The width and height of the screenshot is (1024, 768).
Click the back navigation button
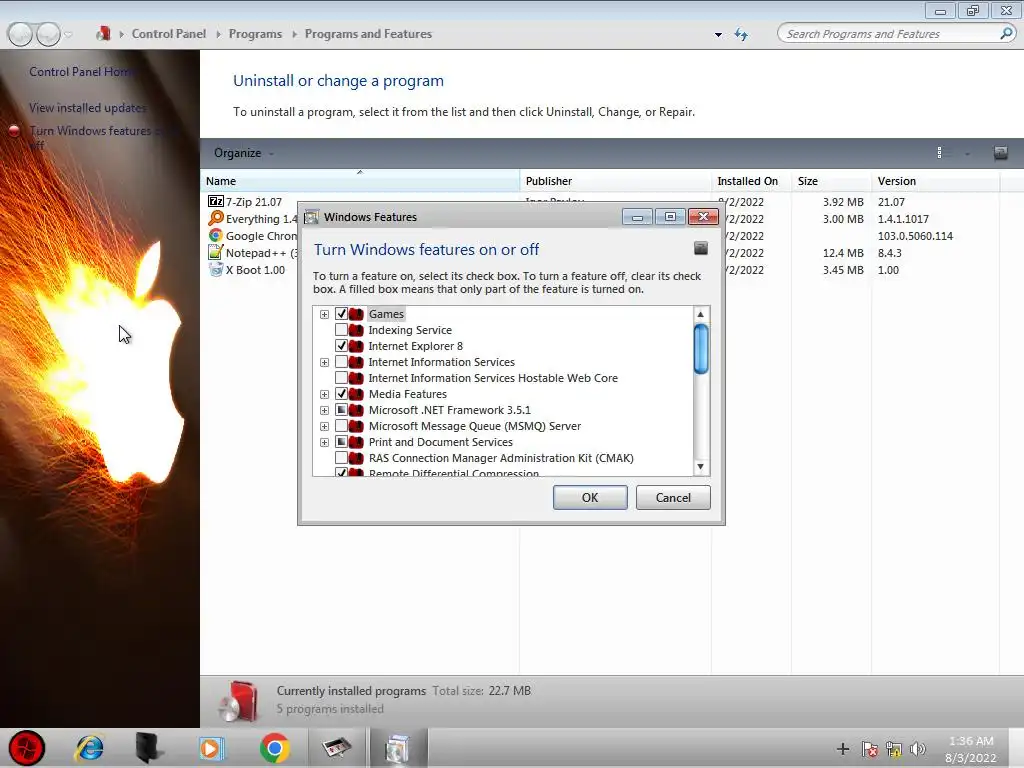20,34
